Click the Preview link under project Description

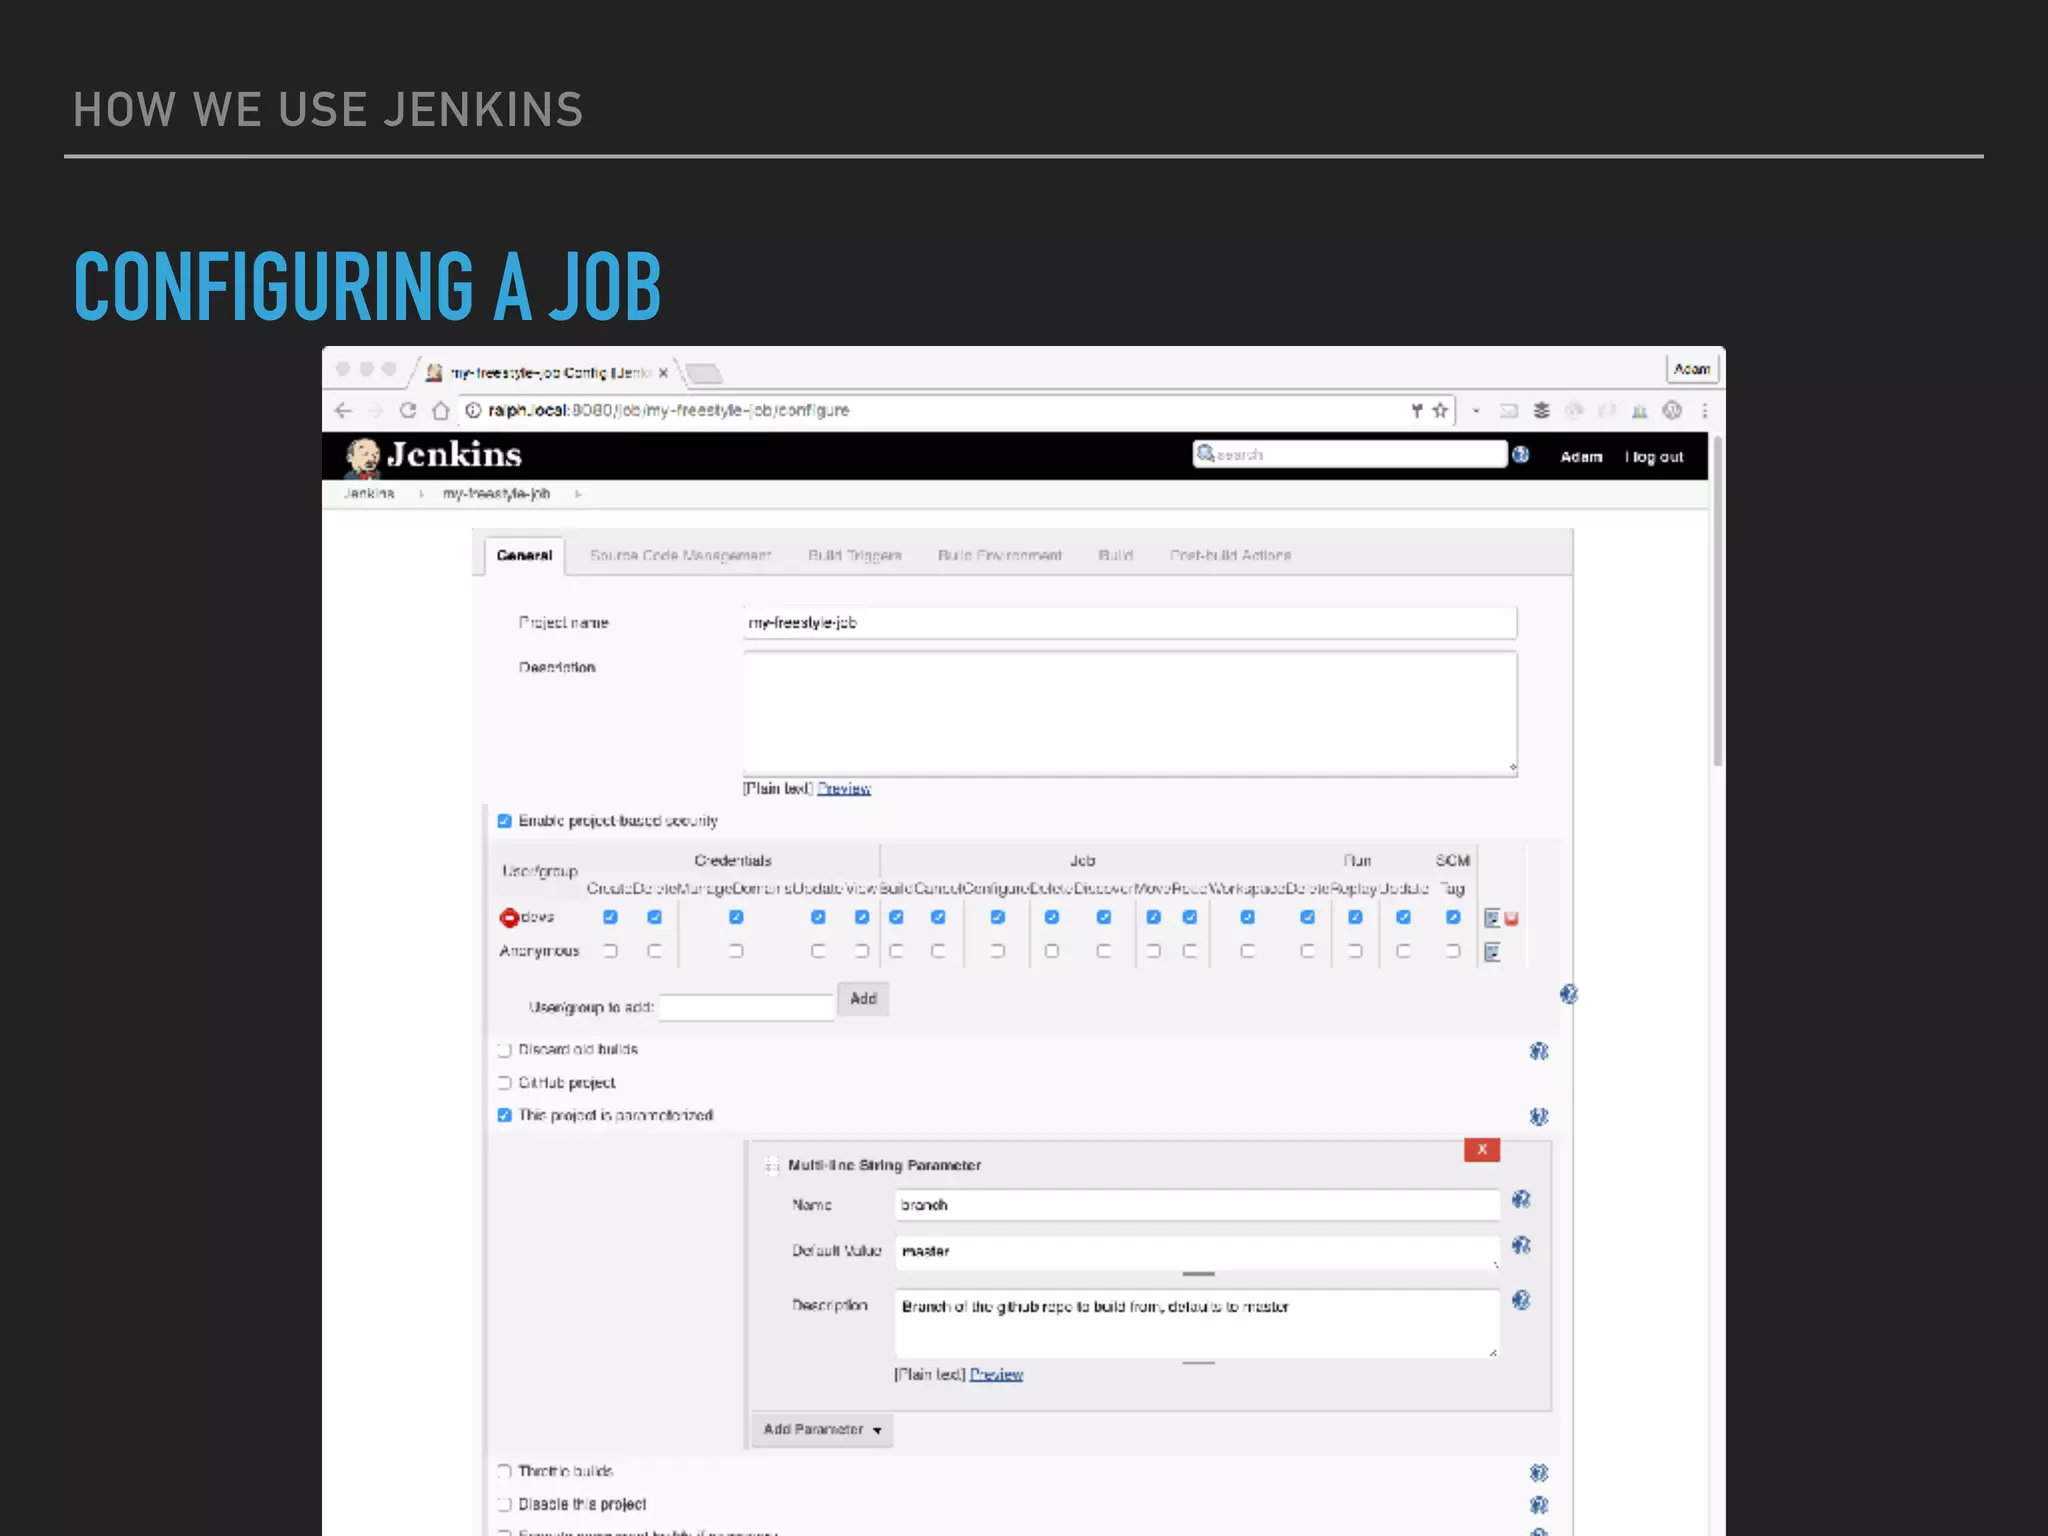(844, 789)
